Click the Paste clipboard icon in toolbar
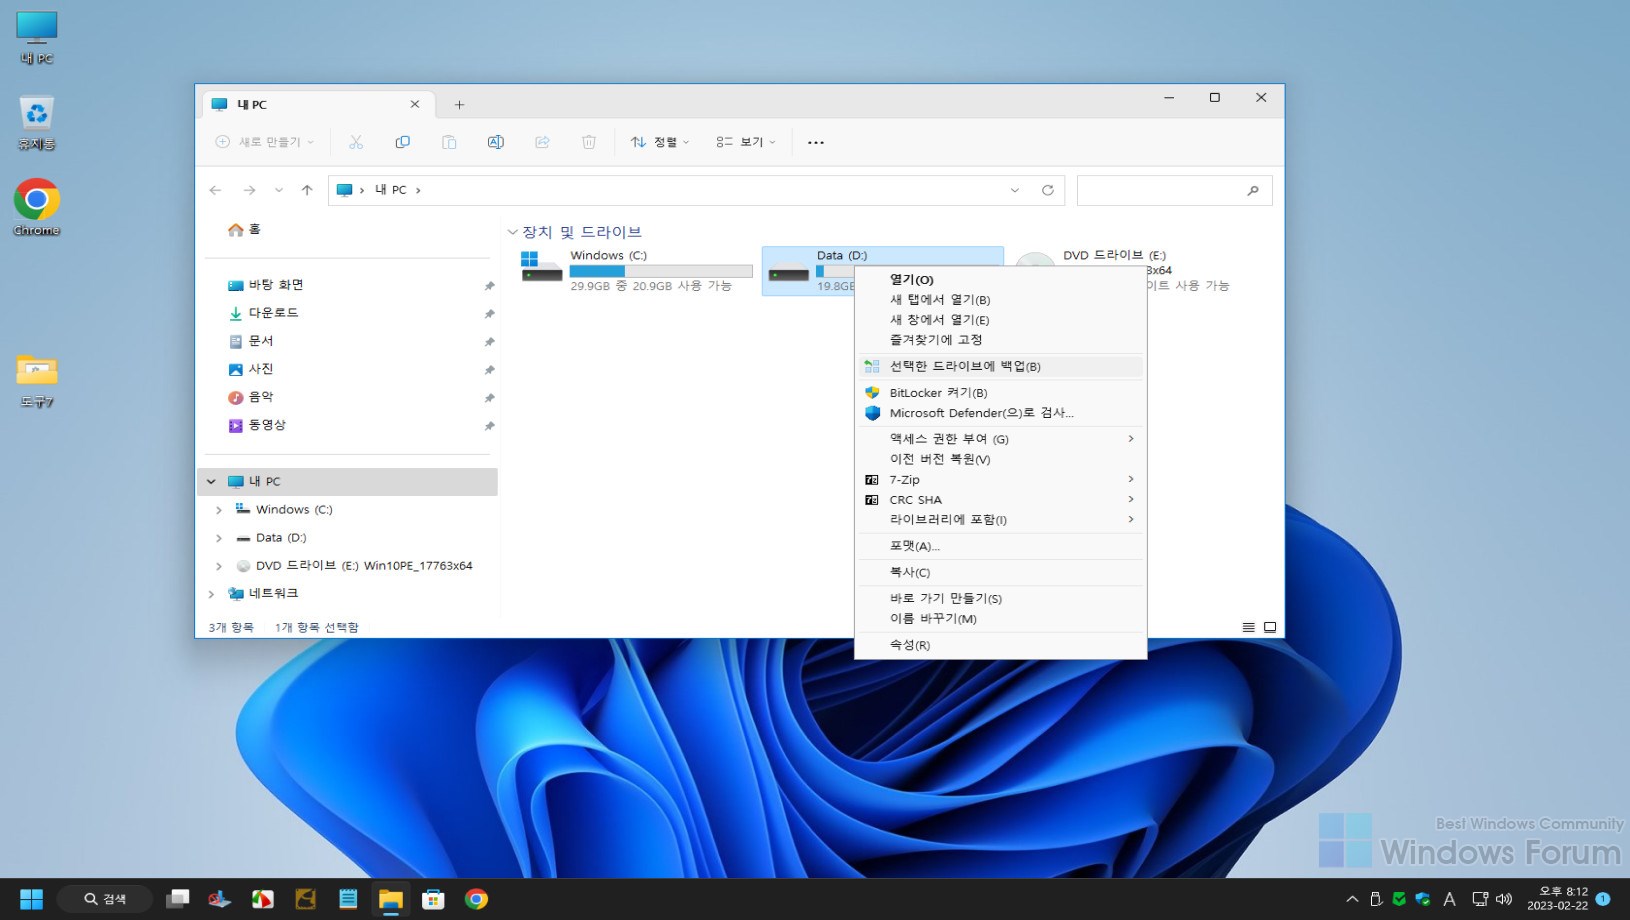 449,142
